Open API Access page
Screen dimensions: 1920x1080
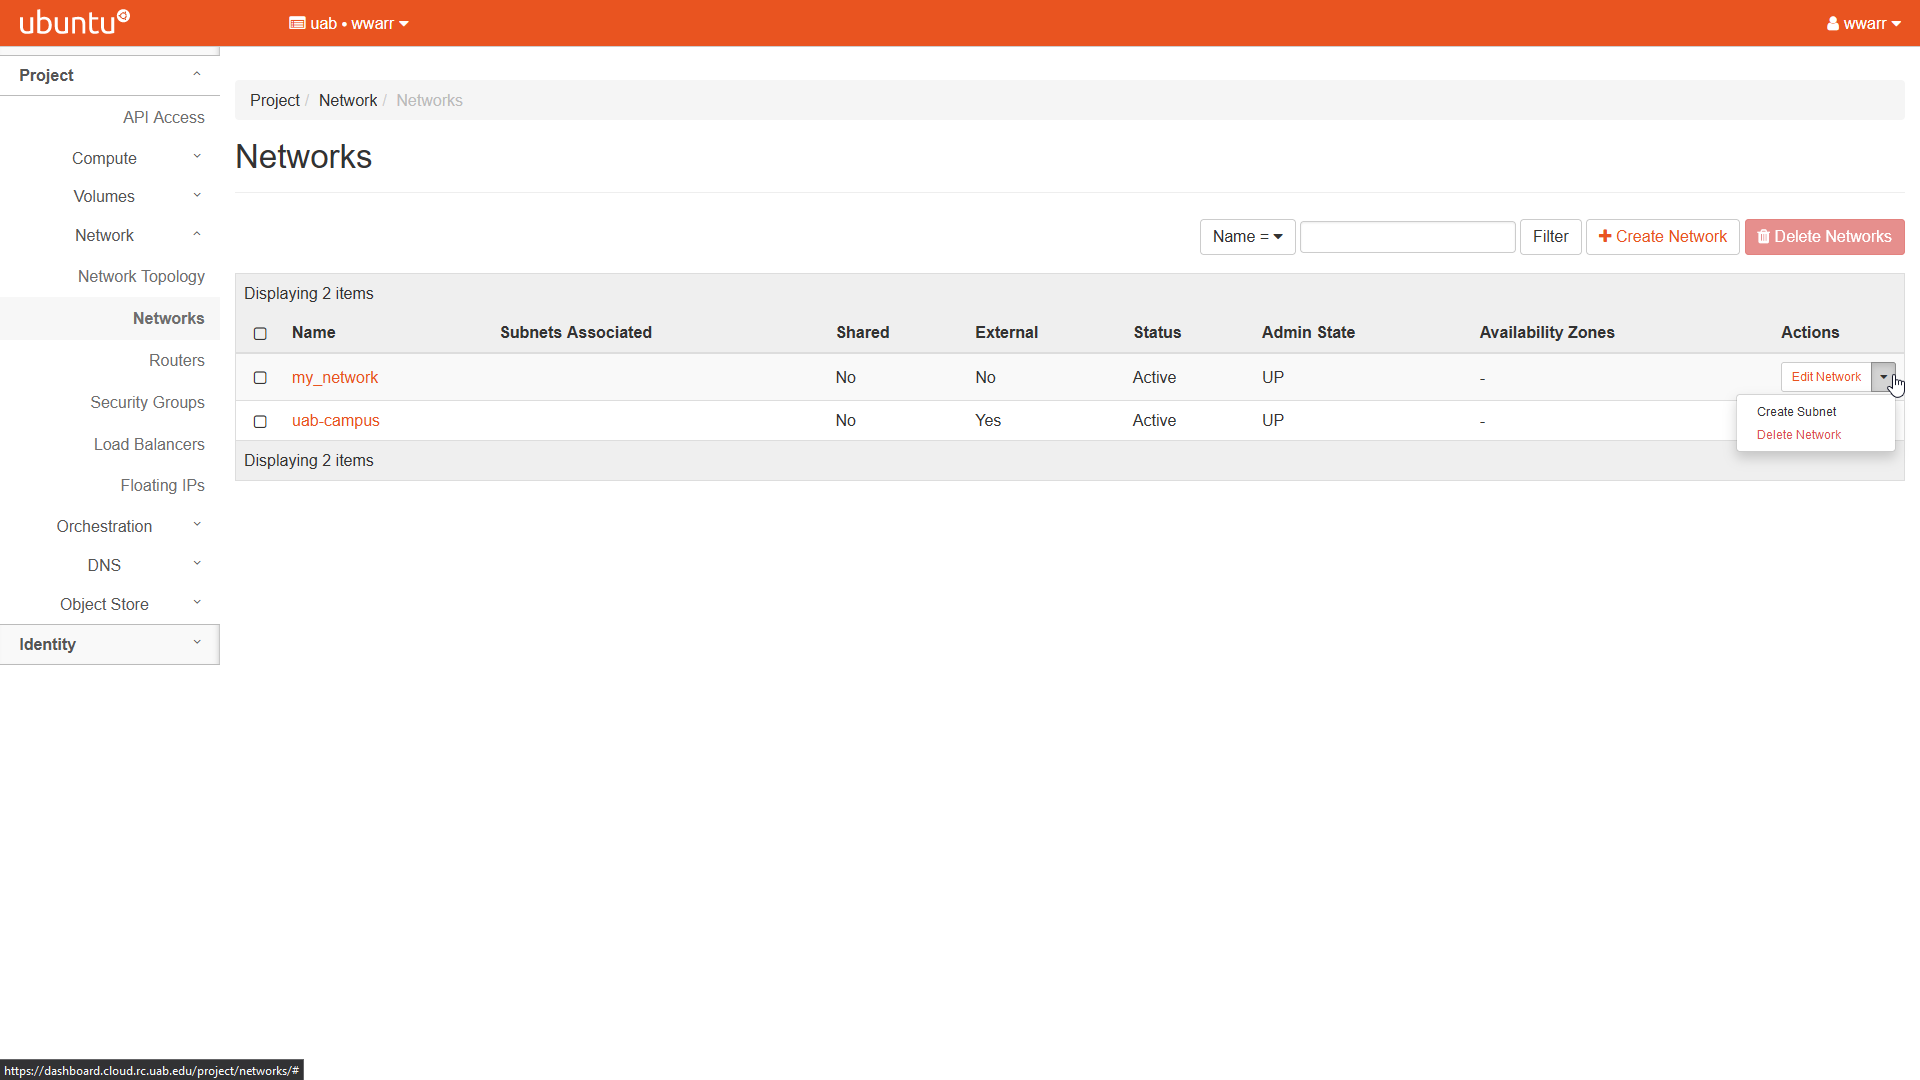pos(163,117)
